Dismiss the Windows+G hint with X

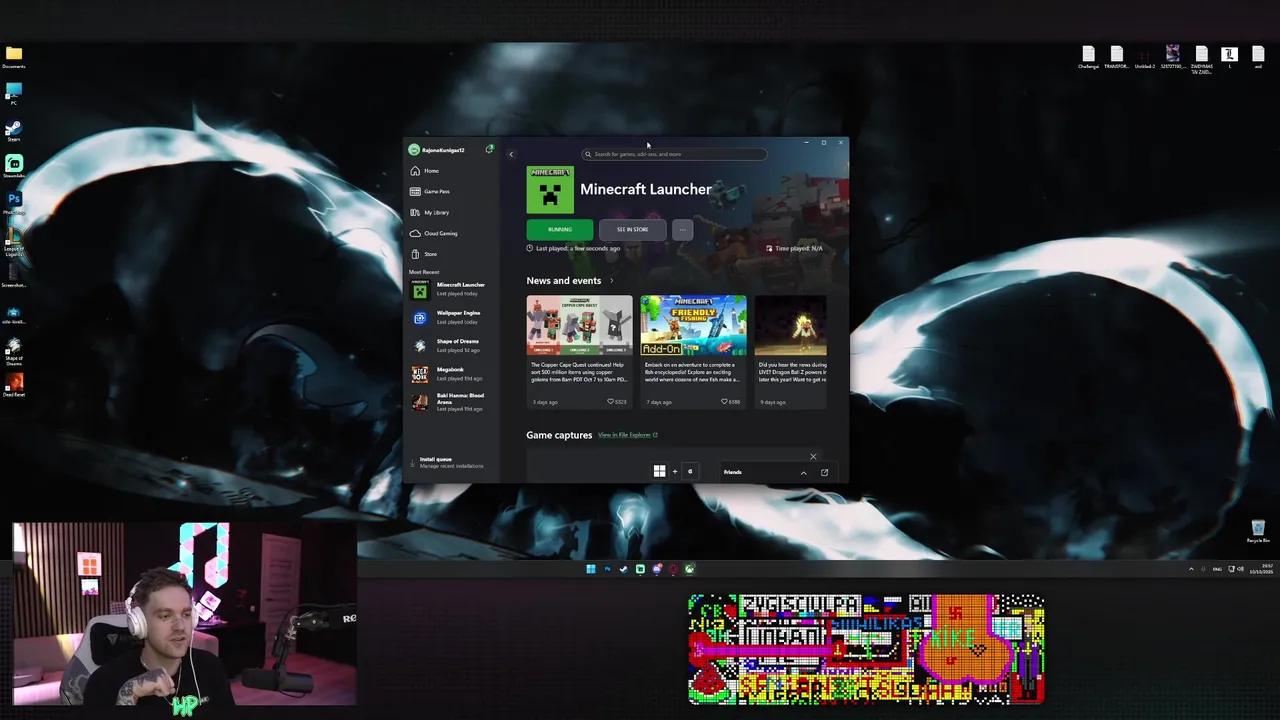813,457
